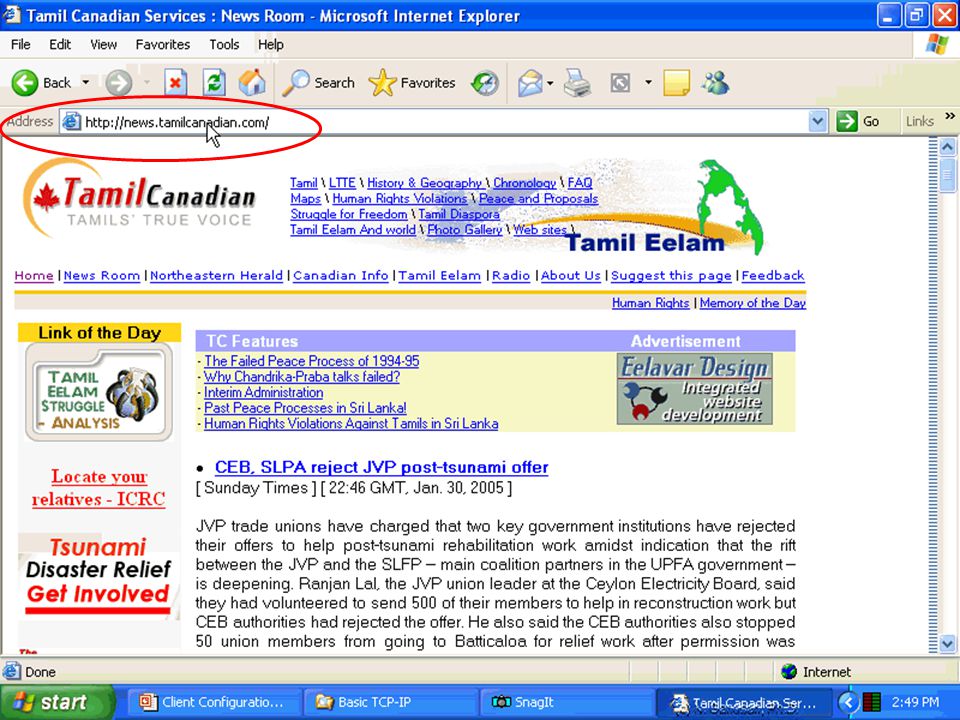The height and width of the screenshot is (720, 960).
Task: Open the Photo Gallery link
Action: tap(465, 230)
